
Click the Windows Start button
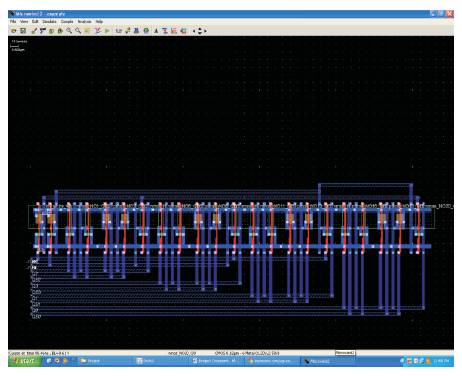click(24, 361)
